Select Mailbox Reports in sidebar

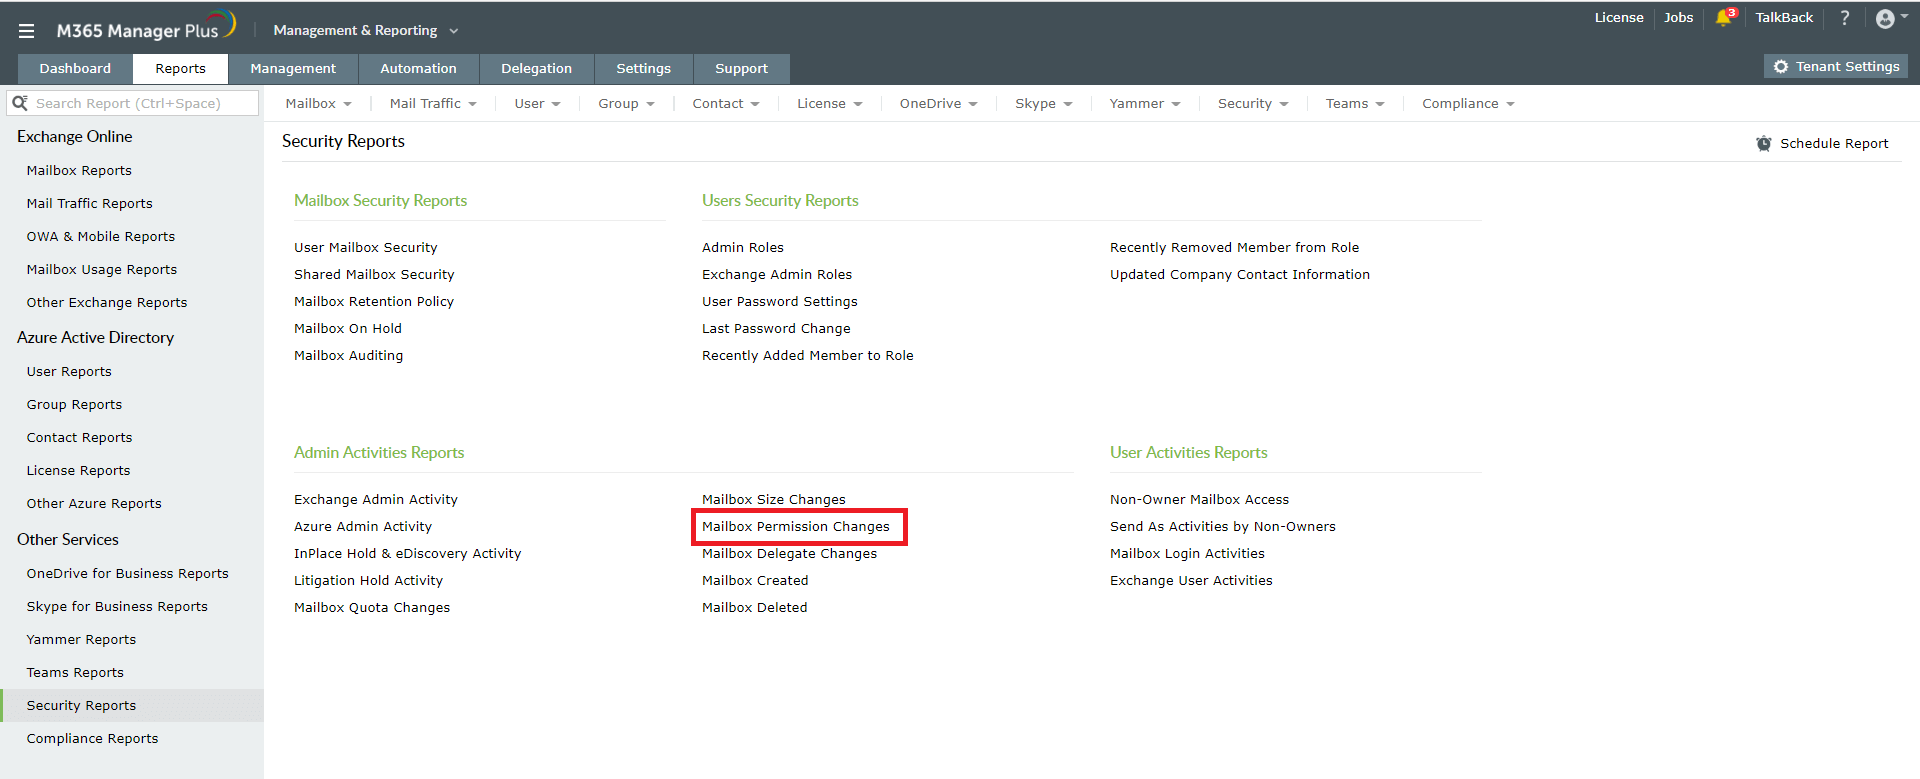pos(79,171)
